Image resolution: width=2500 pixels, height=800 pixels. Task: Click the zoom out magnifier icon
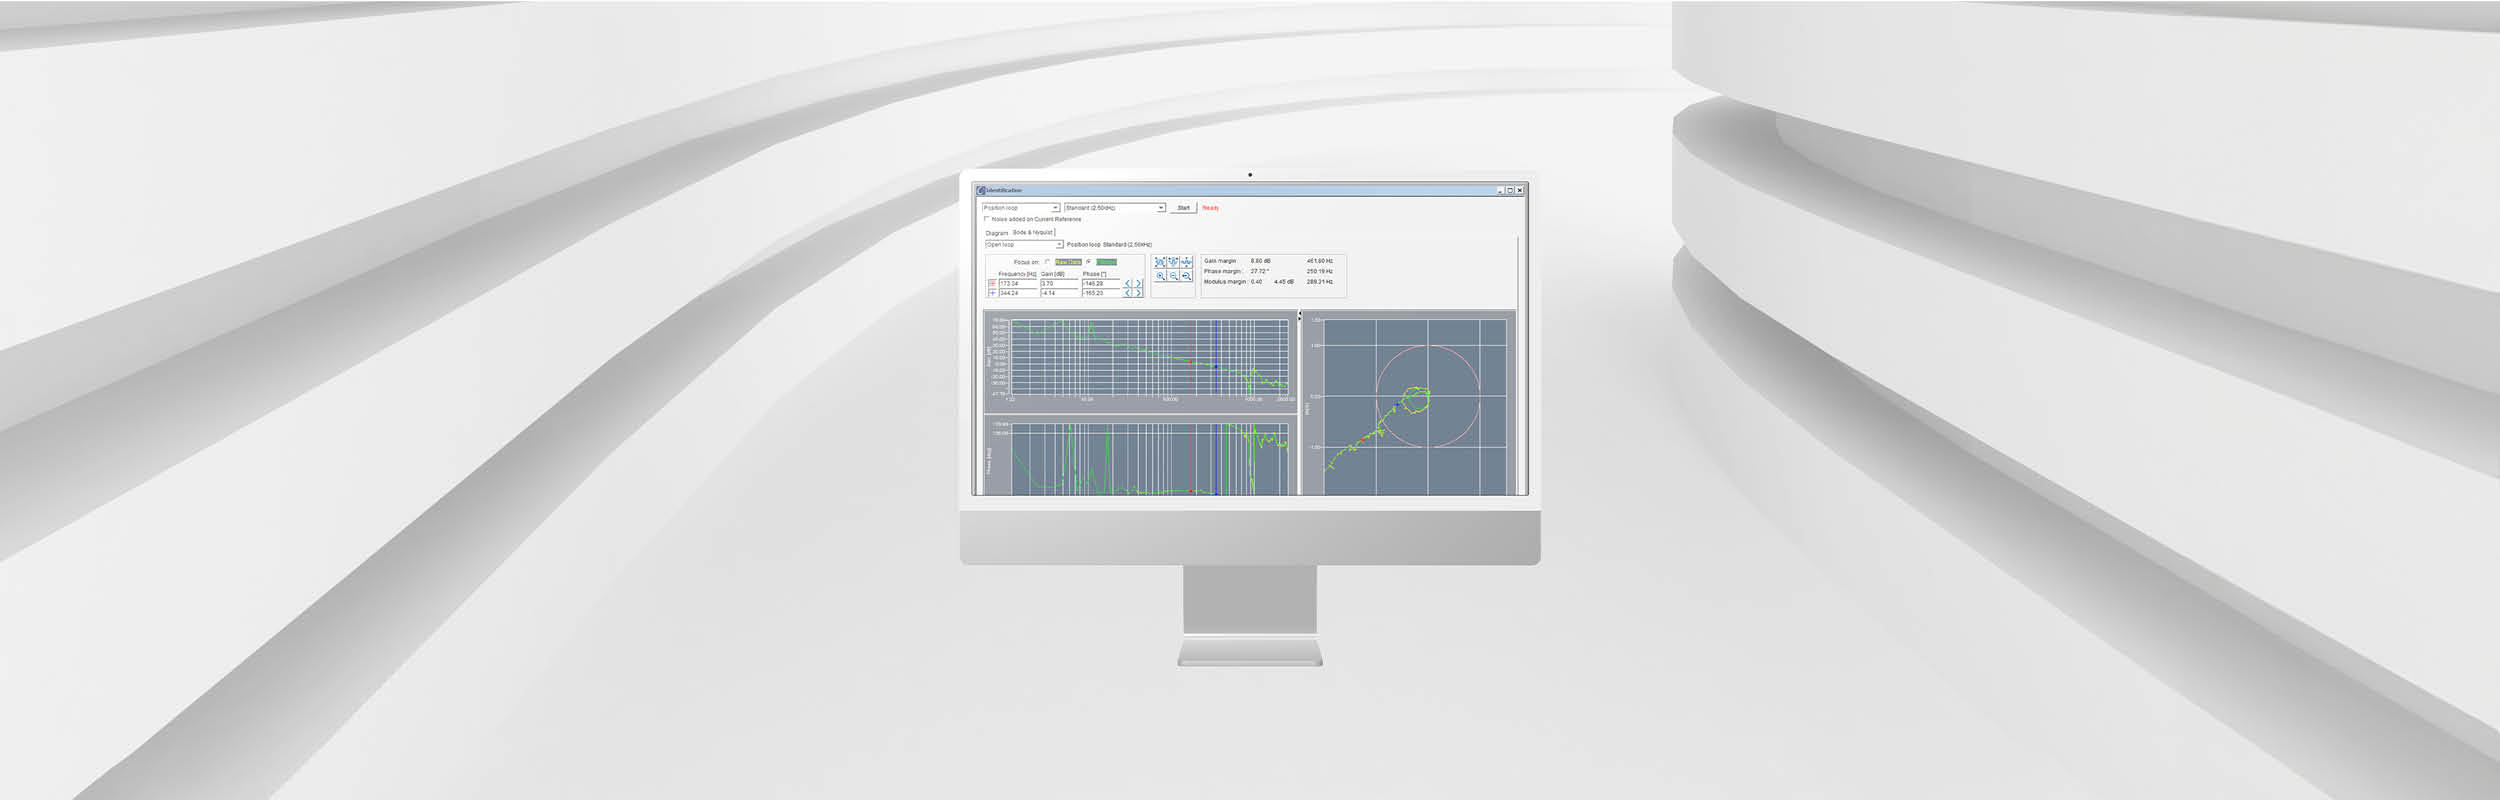pos(1173,276)
